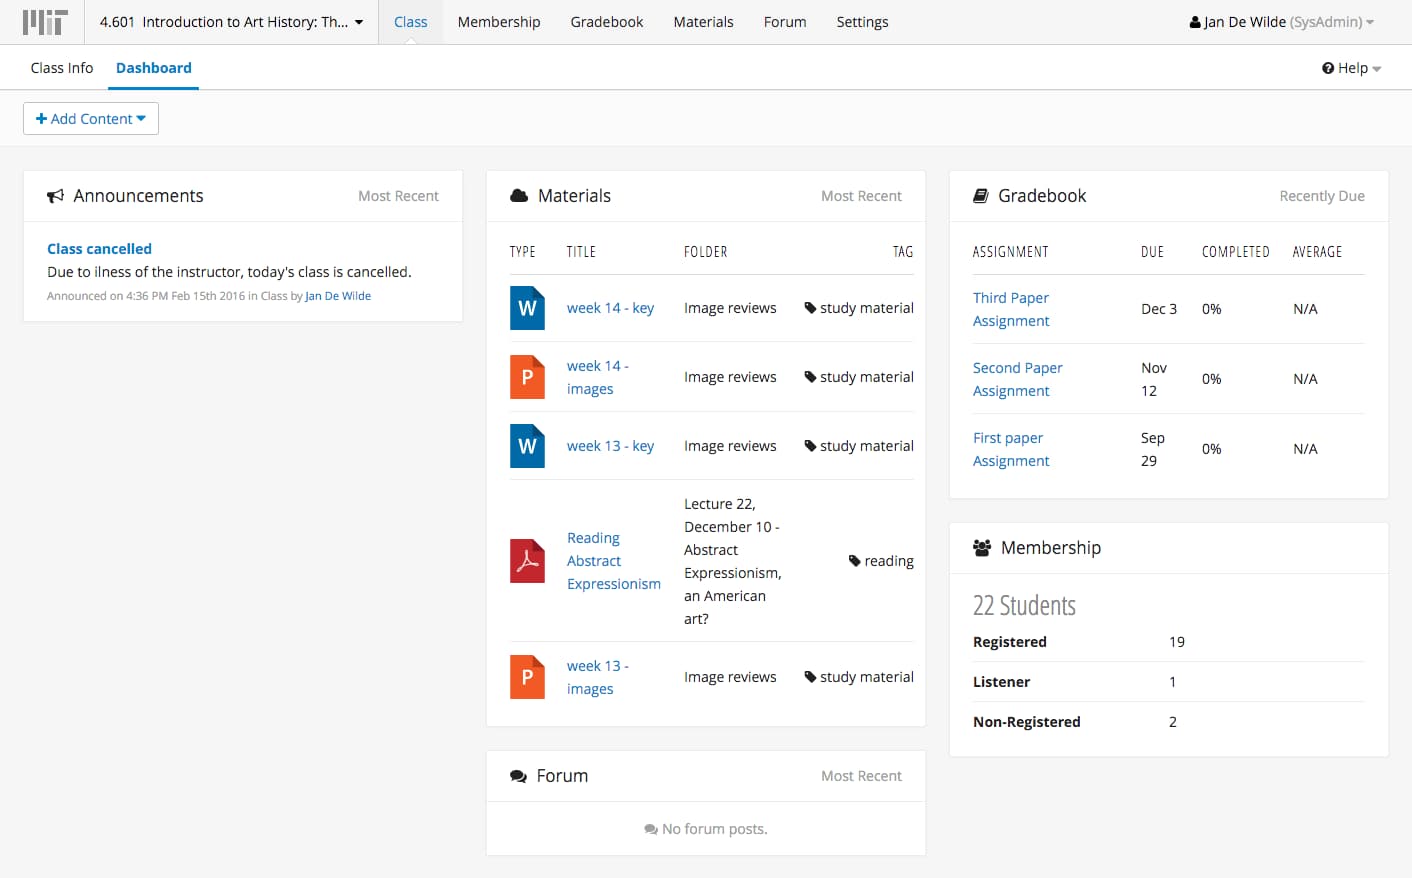The height and width of the screenshot is (878, 1412).
Task: Click the study material tag for week 14 - key
Action: coord(859,308)
